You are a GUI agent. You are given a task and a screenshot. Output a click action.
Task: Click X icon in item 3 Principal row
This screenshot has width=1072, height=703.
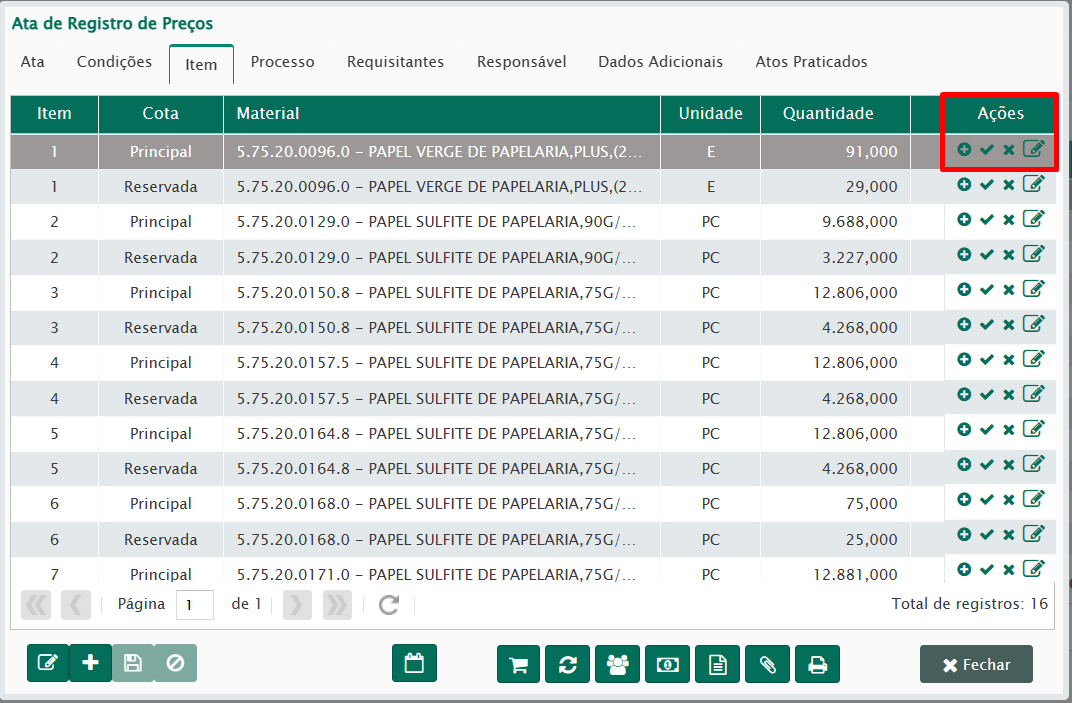click(1008, 290)
